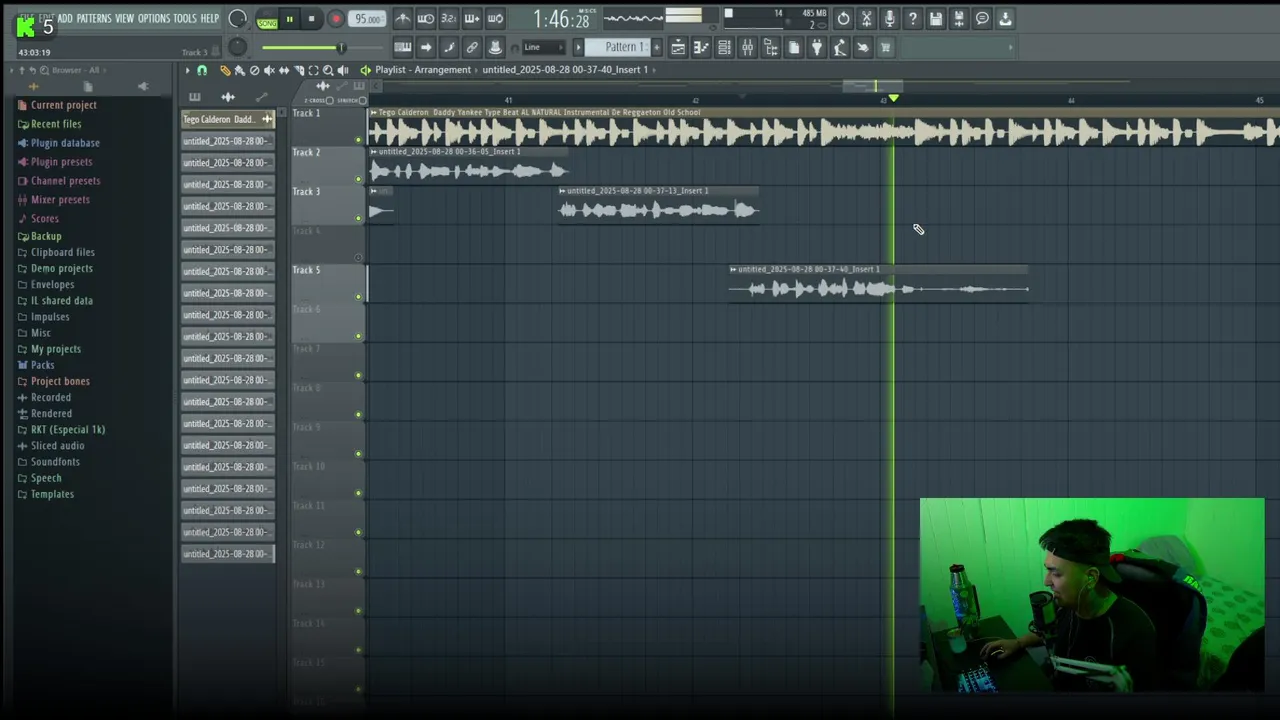Viewport: 1280px width, 720px height.
Task: Open the Mixer icon
Action: (747, 47)
